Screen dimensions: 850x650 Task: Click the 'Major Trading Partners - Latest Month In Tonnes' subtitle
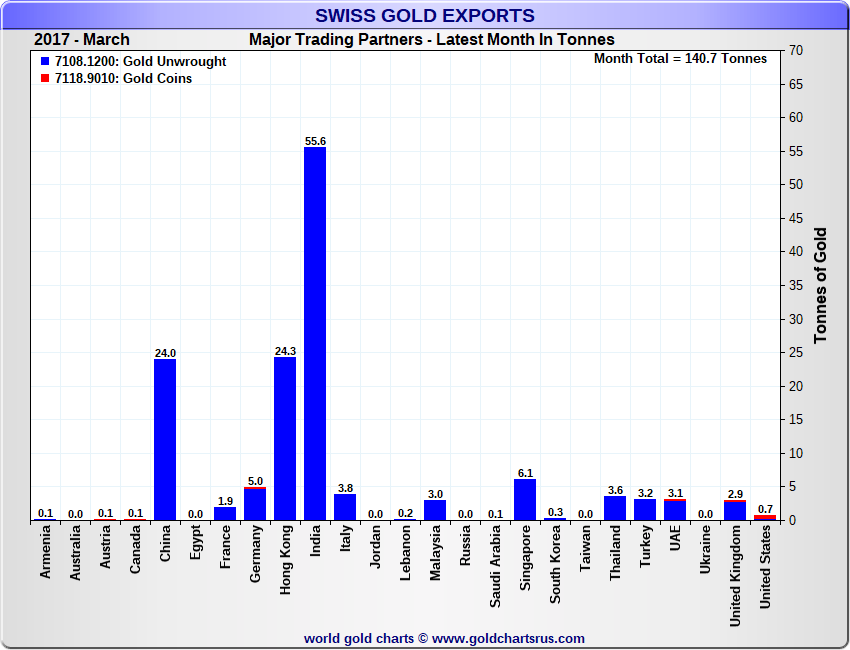[432, 40]
